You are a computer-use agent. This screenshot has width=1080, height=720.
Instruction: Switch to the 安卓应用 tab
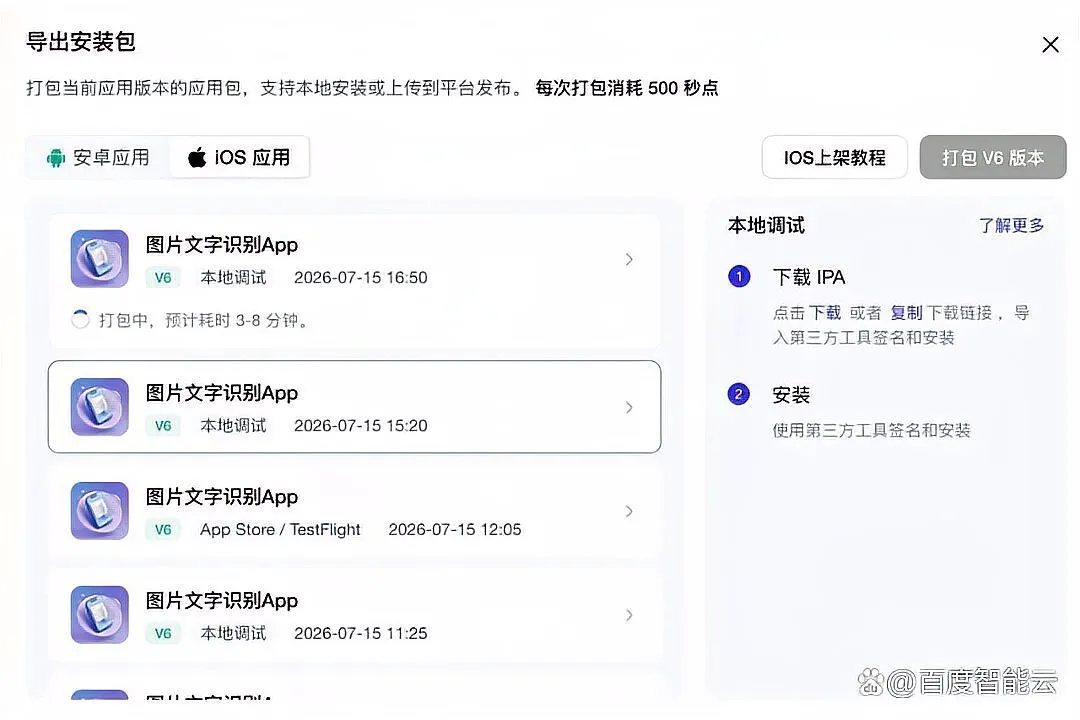[x=98, y=158]
